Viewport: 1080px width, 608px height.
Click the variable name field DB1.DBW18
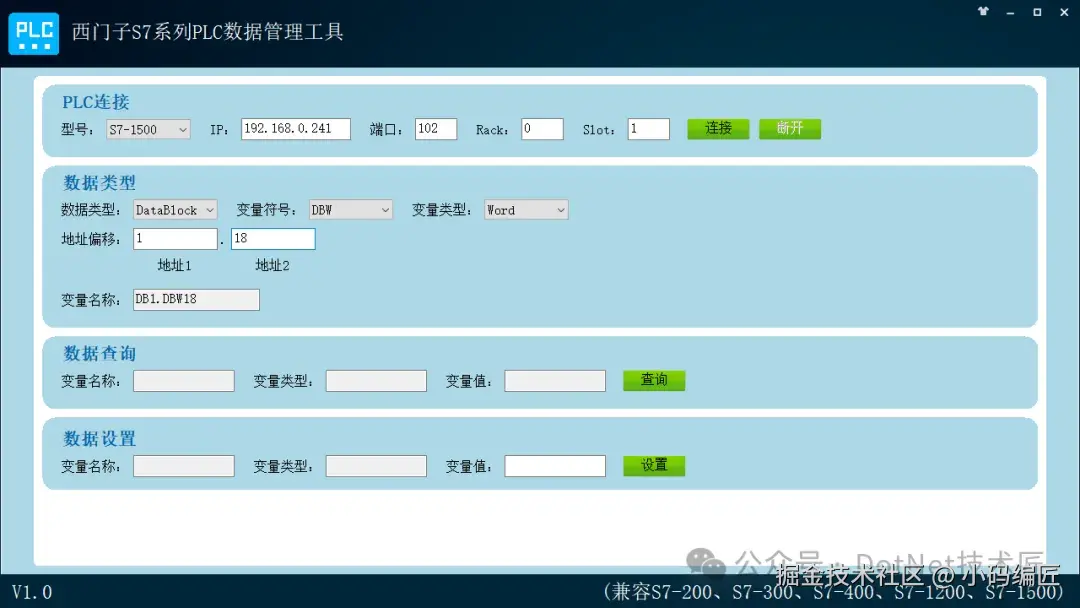point(196,300)
